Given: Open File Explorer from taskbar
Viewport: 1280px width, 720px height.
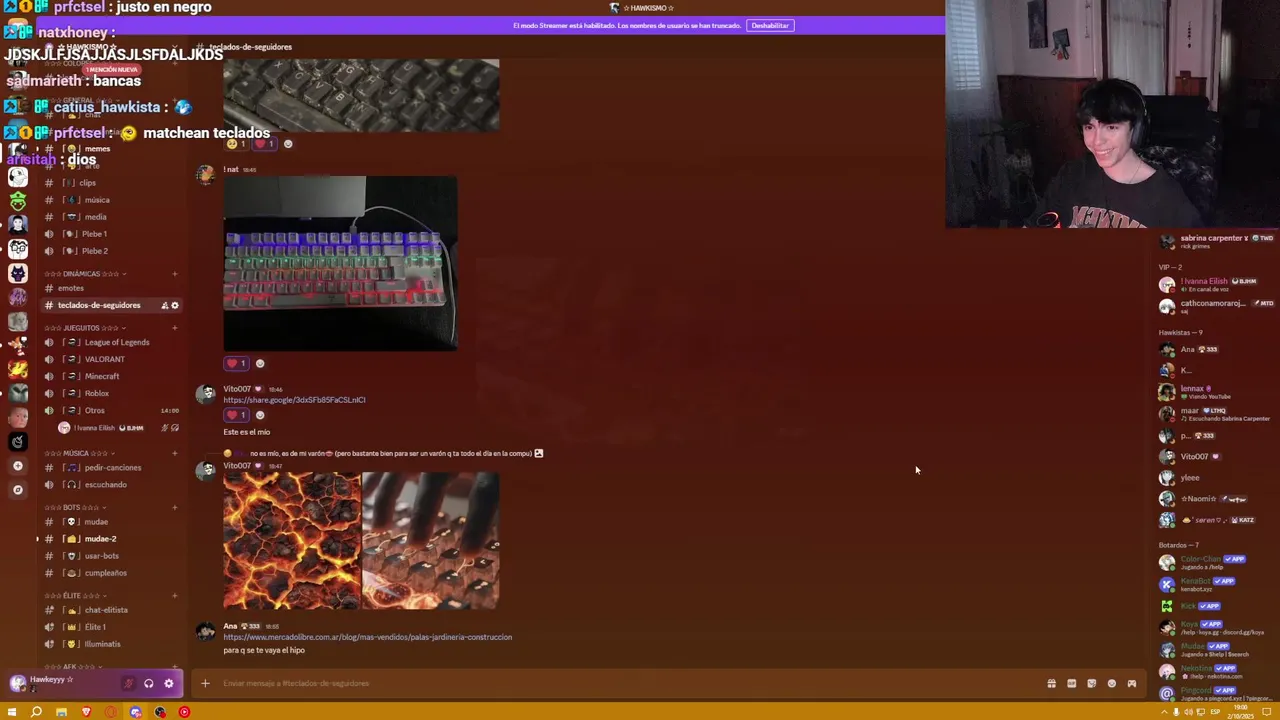Looking at the screenshot, I should click(x=61, y=712).
